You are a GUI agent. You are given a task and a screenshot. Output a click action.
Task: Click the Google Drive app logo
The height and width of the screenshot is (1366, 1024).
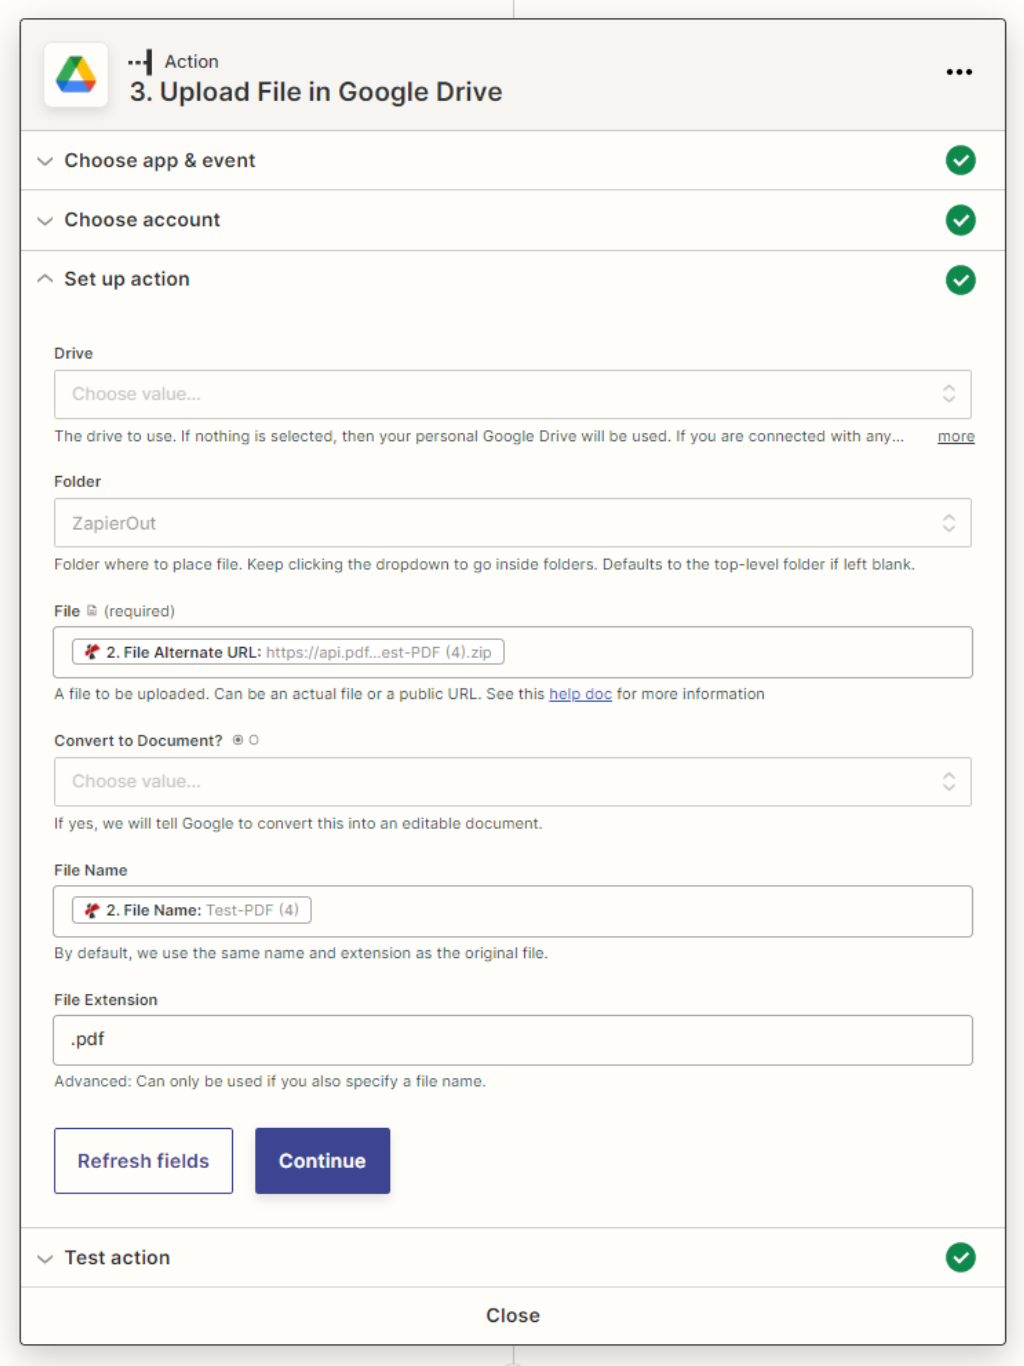point(76,74)
